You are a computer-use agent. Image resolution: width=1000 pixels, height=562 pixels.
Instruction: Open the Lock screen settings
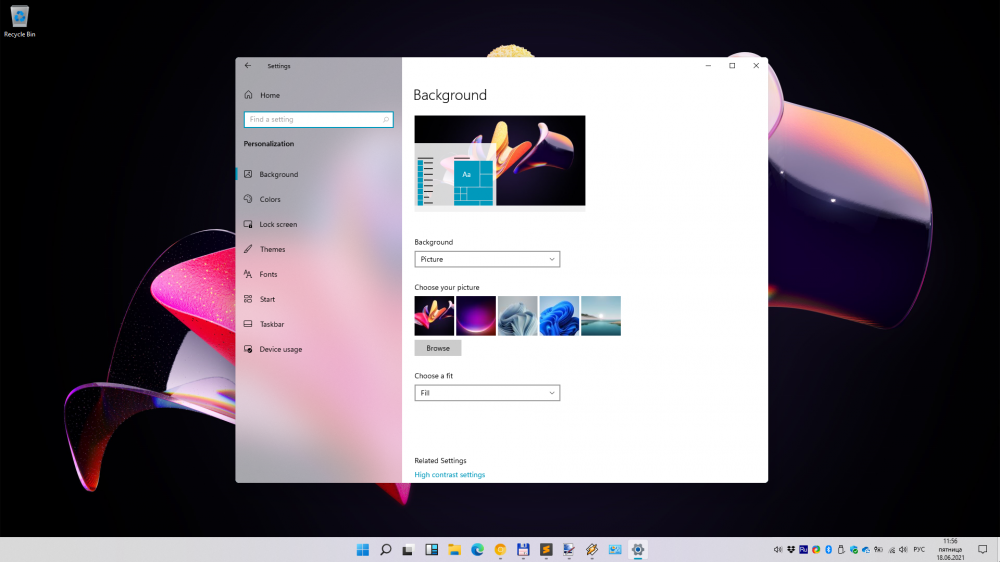[277, 224]
